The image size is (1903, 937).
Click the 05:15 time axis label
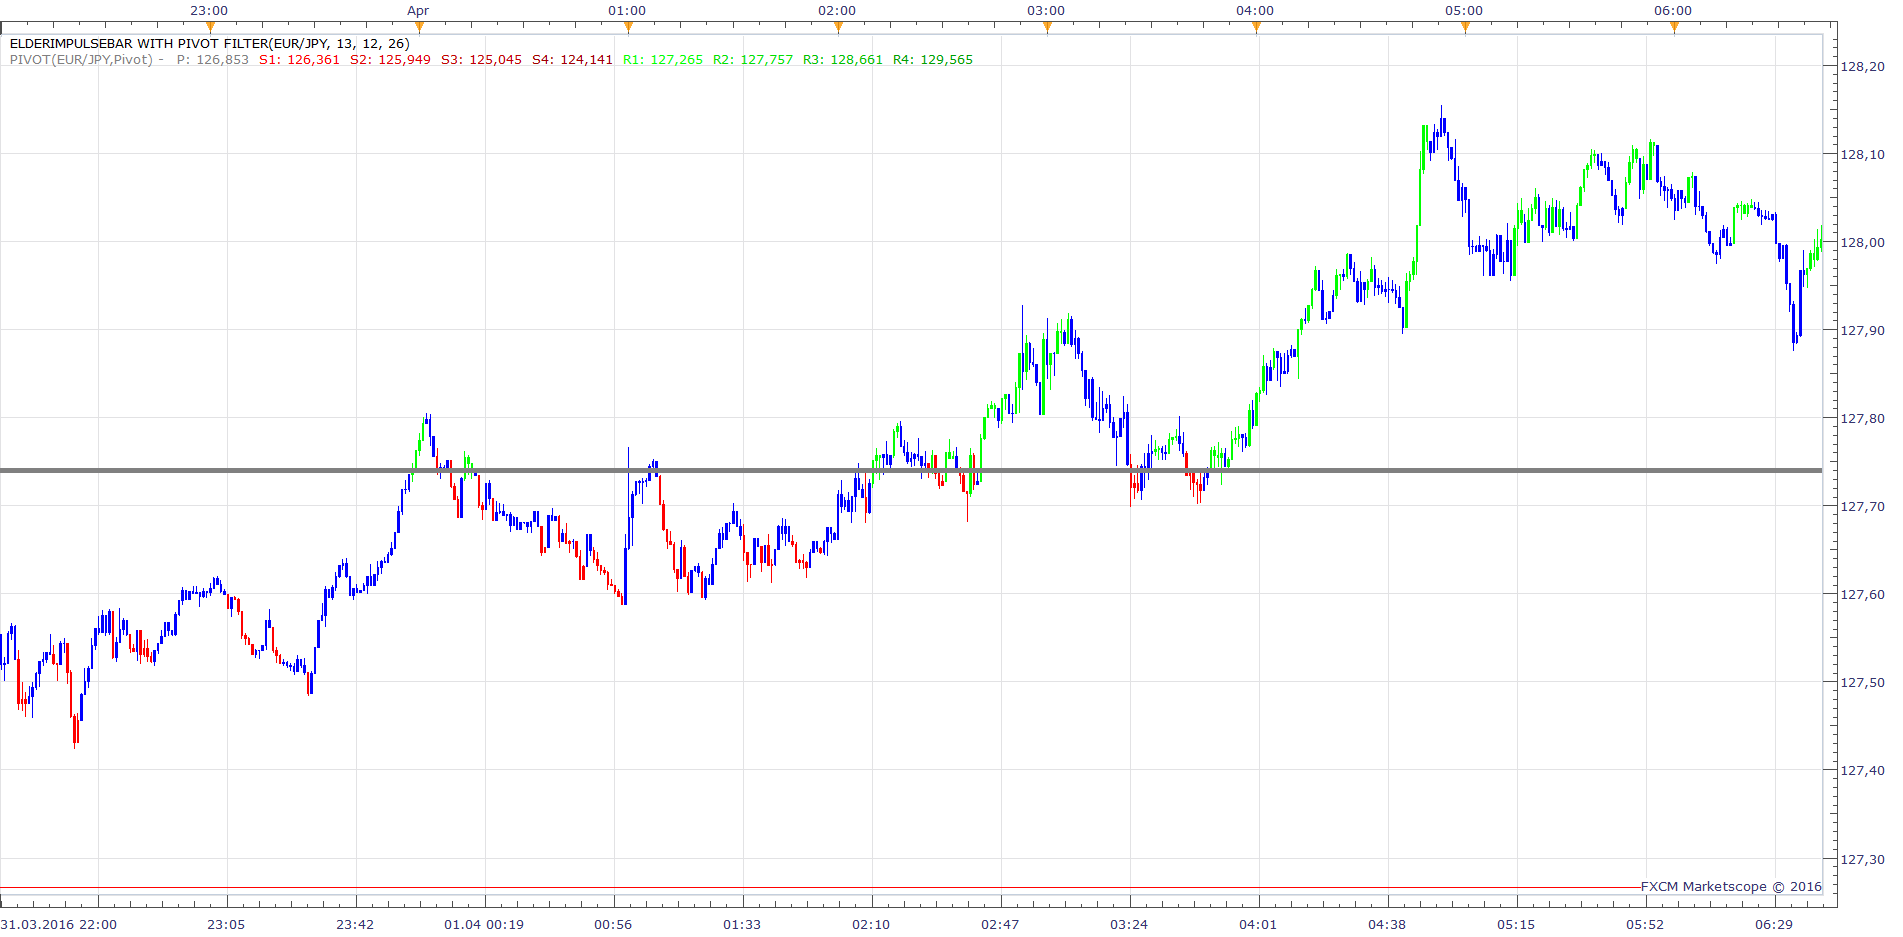[1516, 924]
